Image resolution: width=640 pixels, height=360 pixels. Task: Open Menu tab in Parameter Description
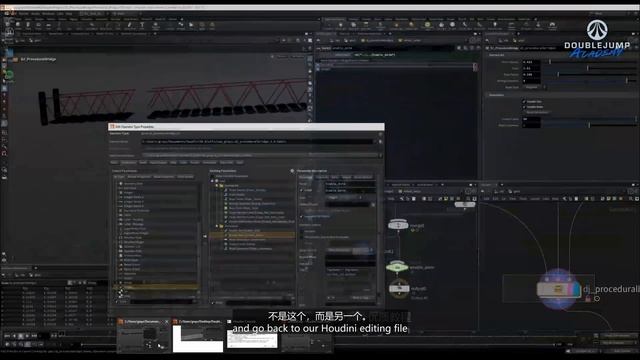(335, 177)
